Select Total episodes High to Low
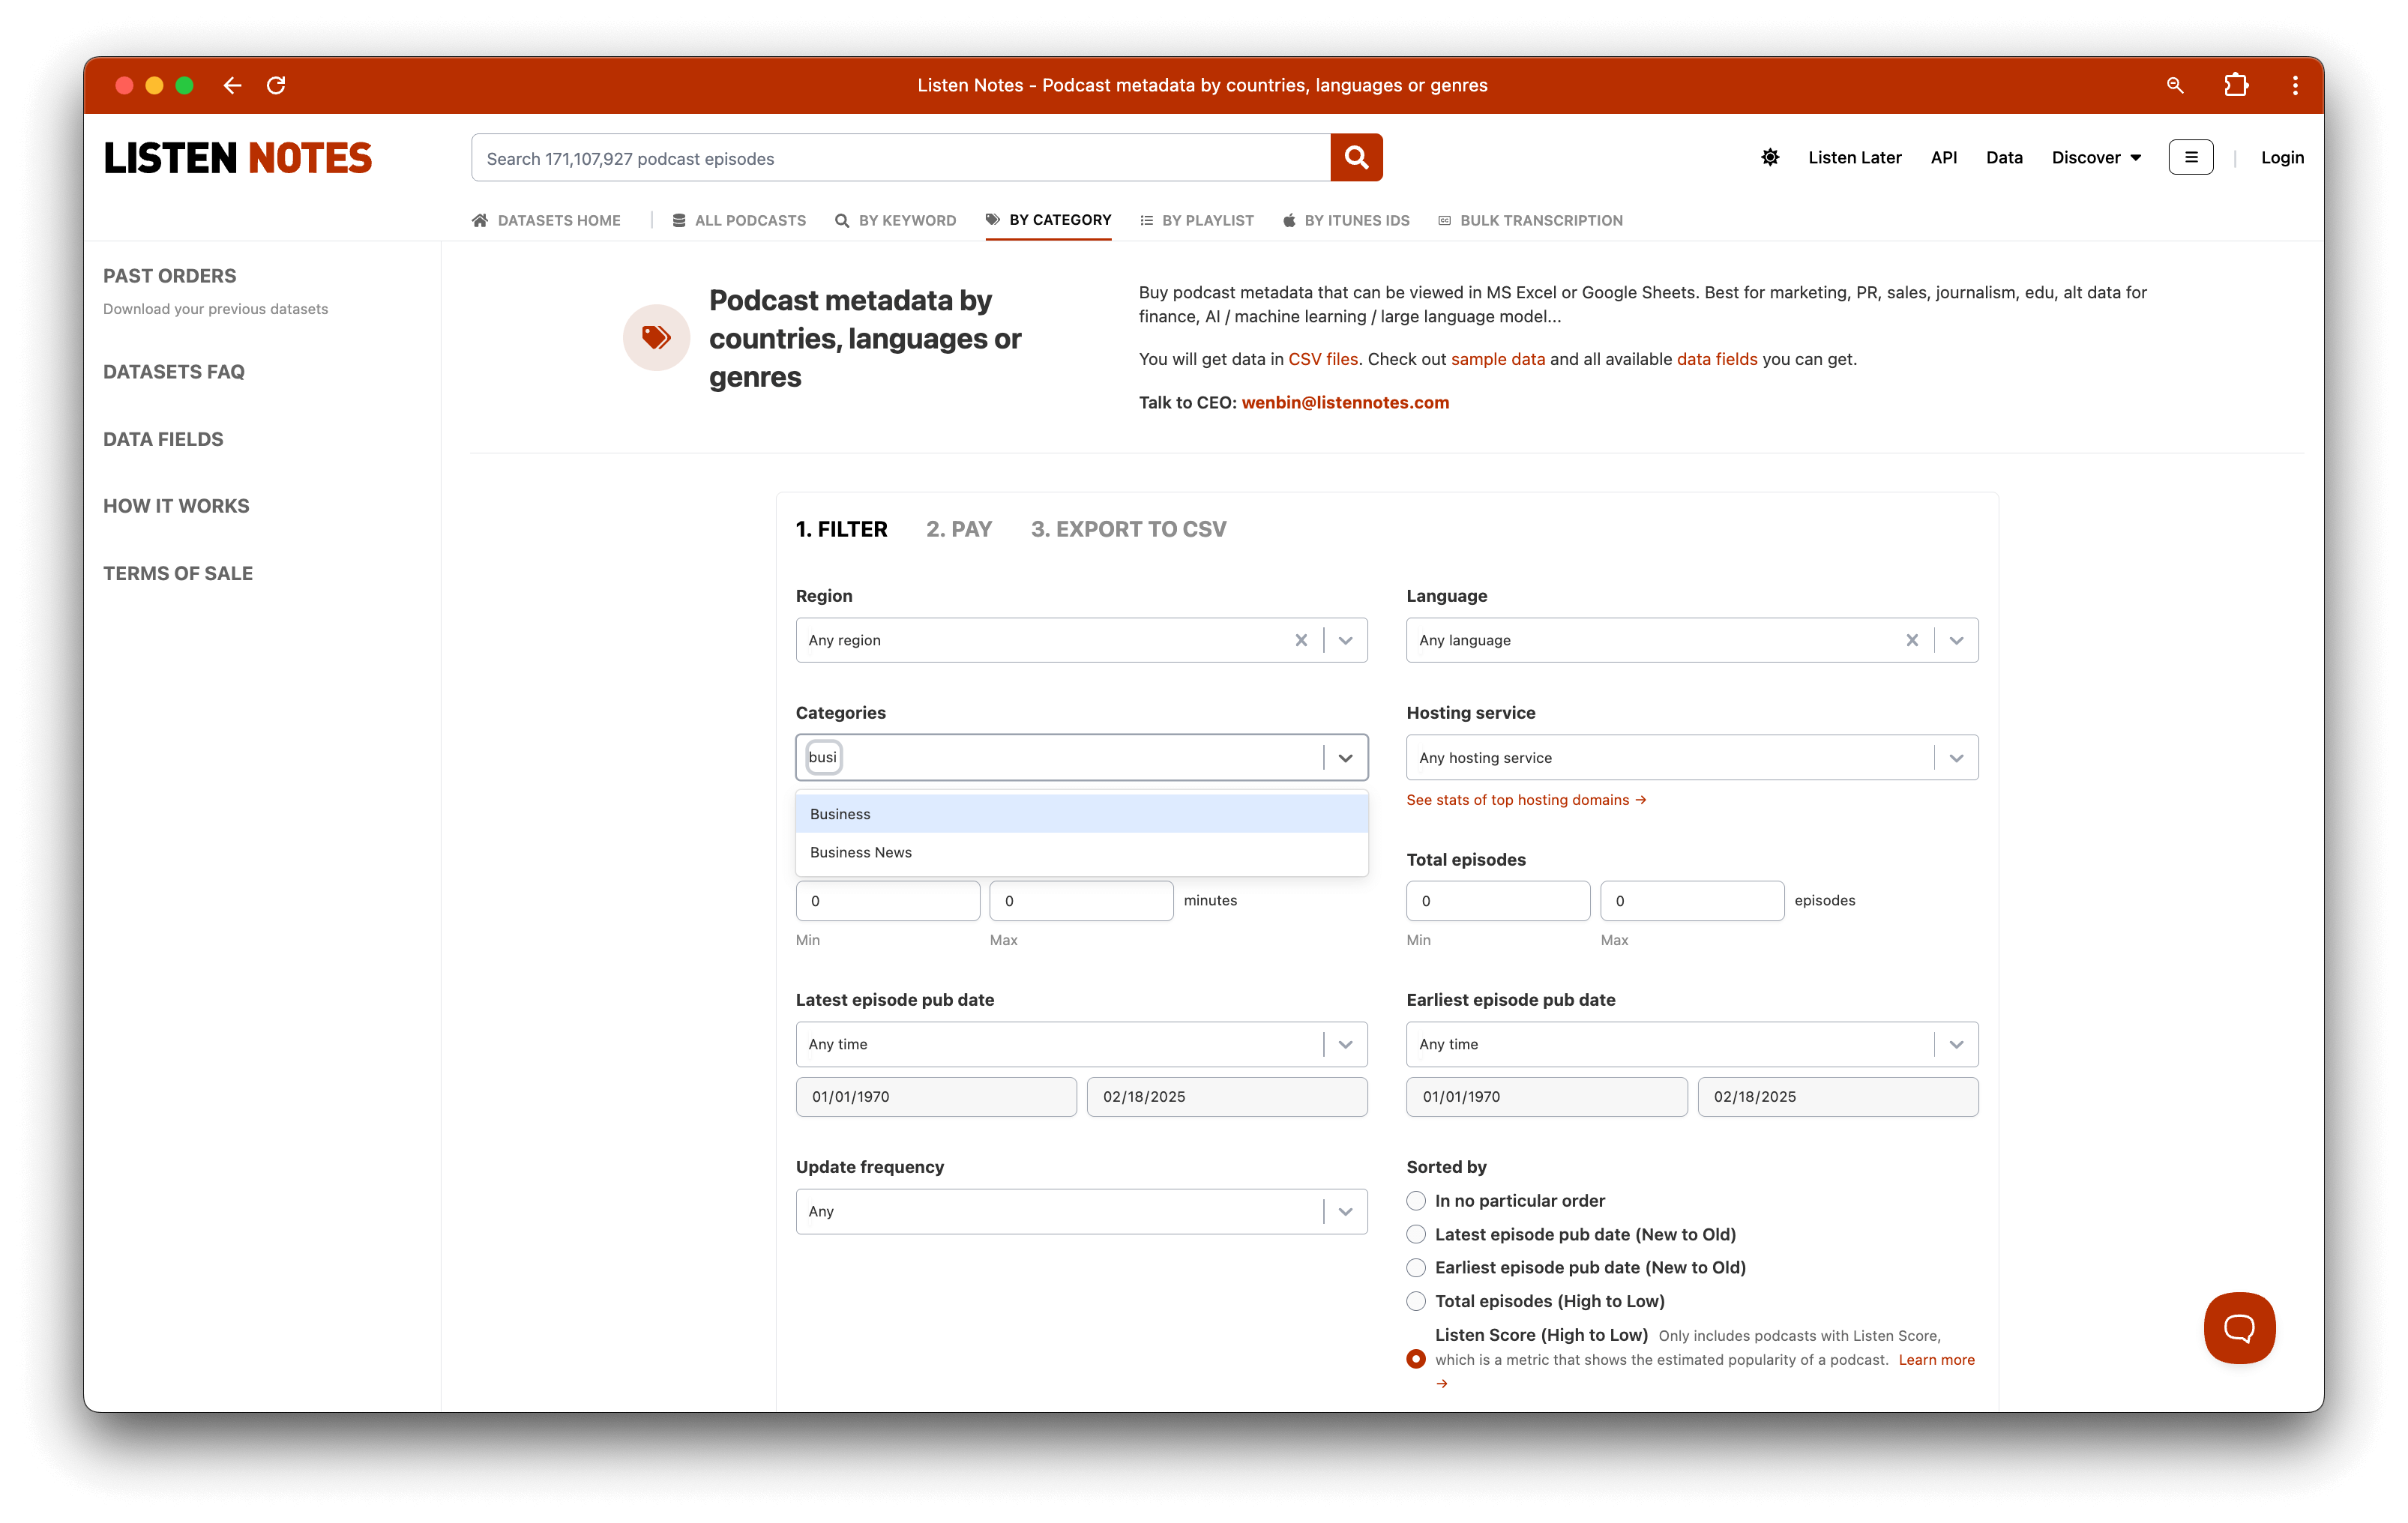Viewport: 2408px width, 1523px height. (x=1415, y=1301)
